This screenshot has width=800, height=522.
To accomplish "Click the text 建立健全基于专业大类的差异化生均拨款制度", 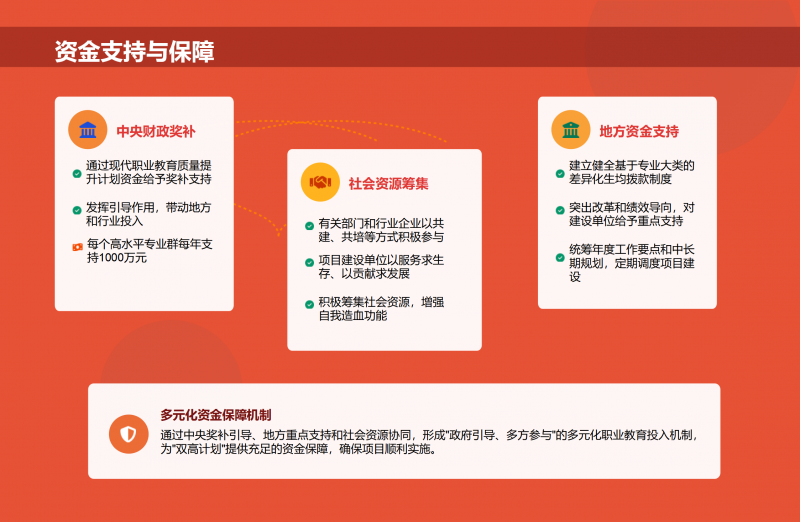I will [x=632, y=172].
